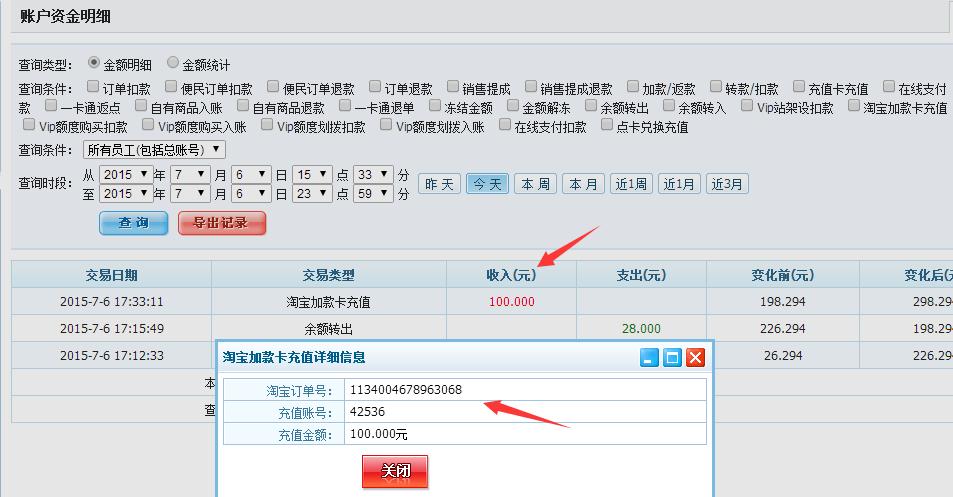The width and height of the screenshot is (953, 497).
Task: Check the 点卡兑换充值 checkbox
Action: pos(607,125)
